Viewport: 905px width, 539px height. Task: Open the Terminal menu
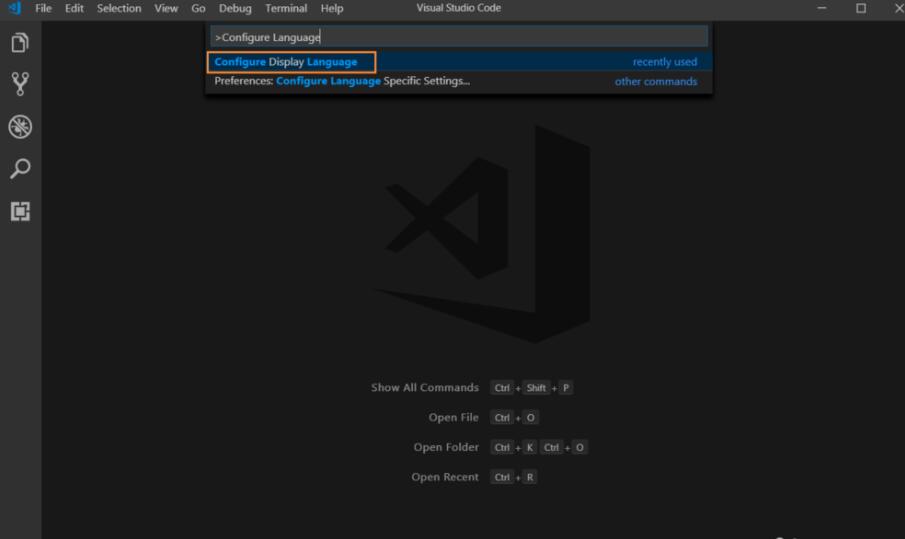[x=286, y=8]
